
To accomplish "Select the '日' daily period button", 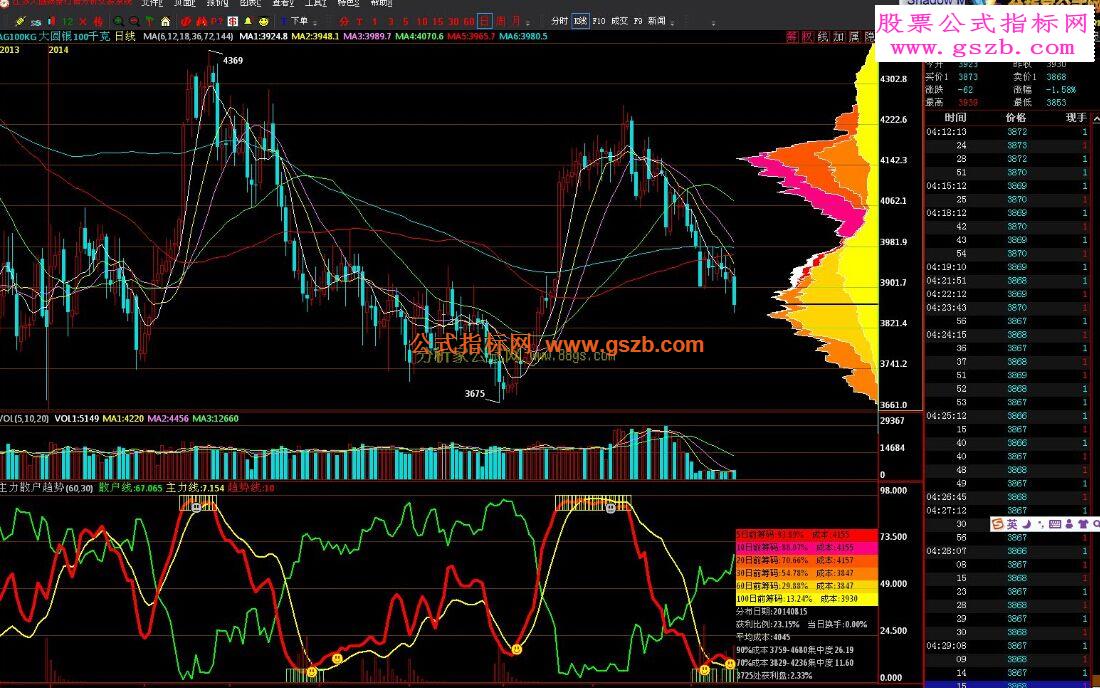I will (x=485, y=22).
